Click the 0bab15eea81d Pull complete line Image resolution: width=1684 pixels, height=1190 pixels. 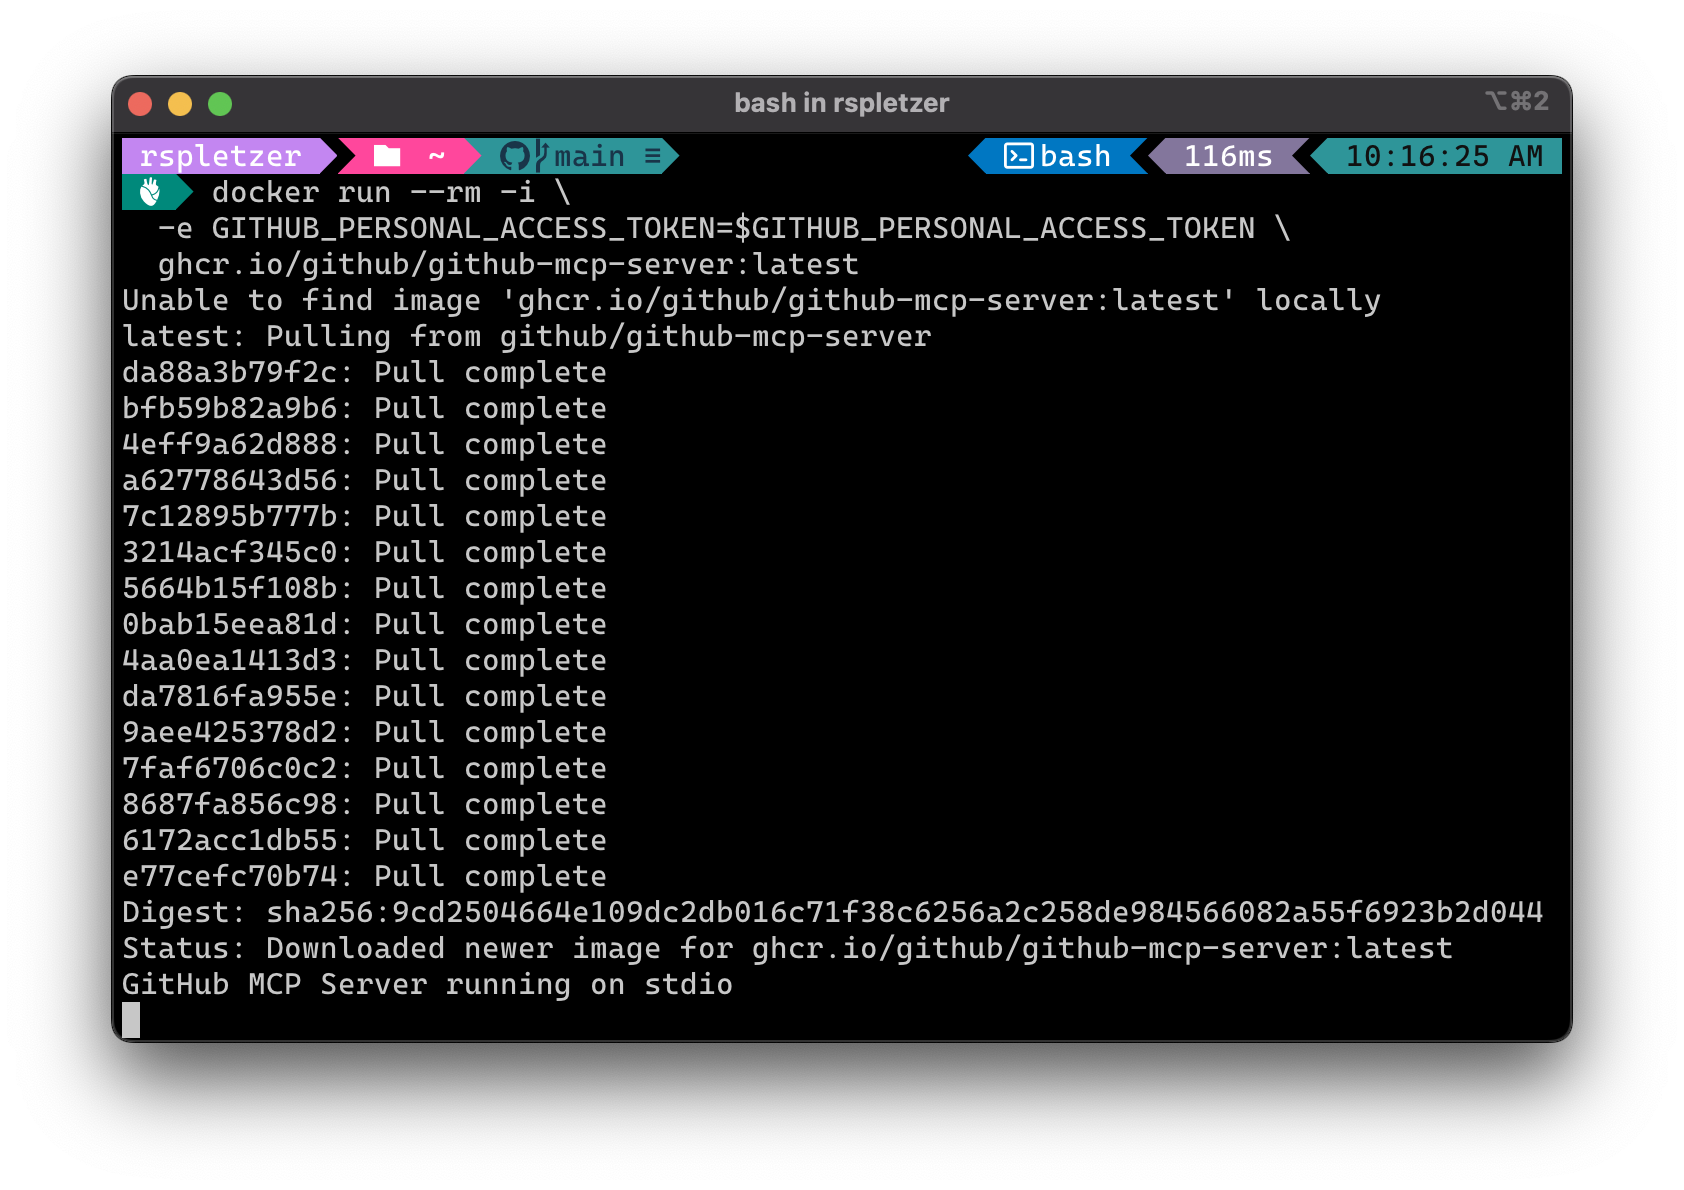click(364, 624)
